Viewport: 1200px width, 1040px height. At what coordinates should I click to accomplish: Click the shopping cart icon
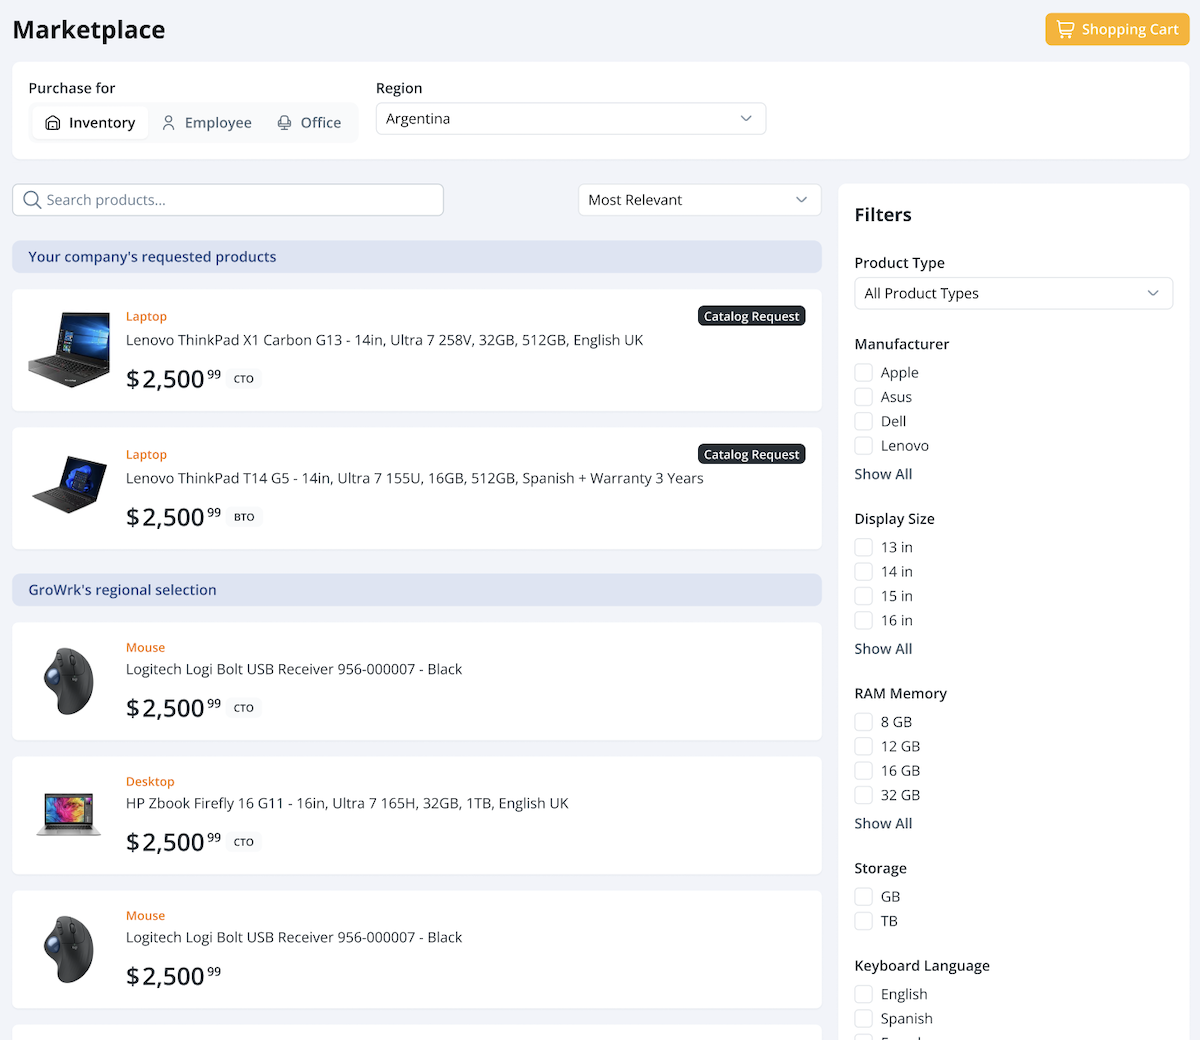point(1065,30)
